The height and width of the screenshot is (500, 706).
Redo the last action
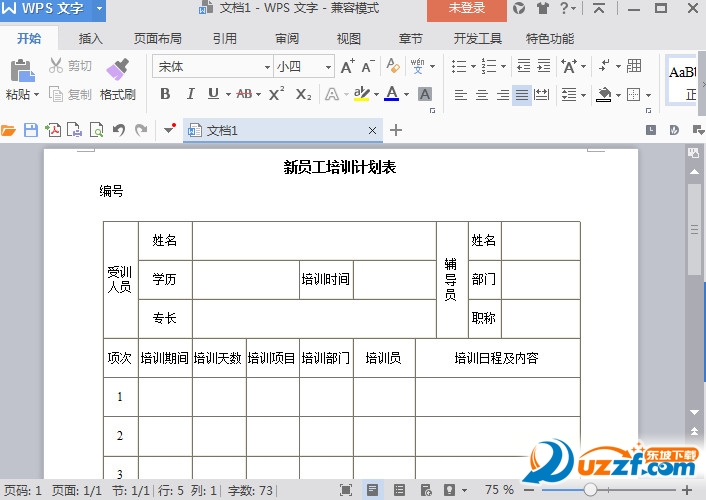tap(141, 130)
